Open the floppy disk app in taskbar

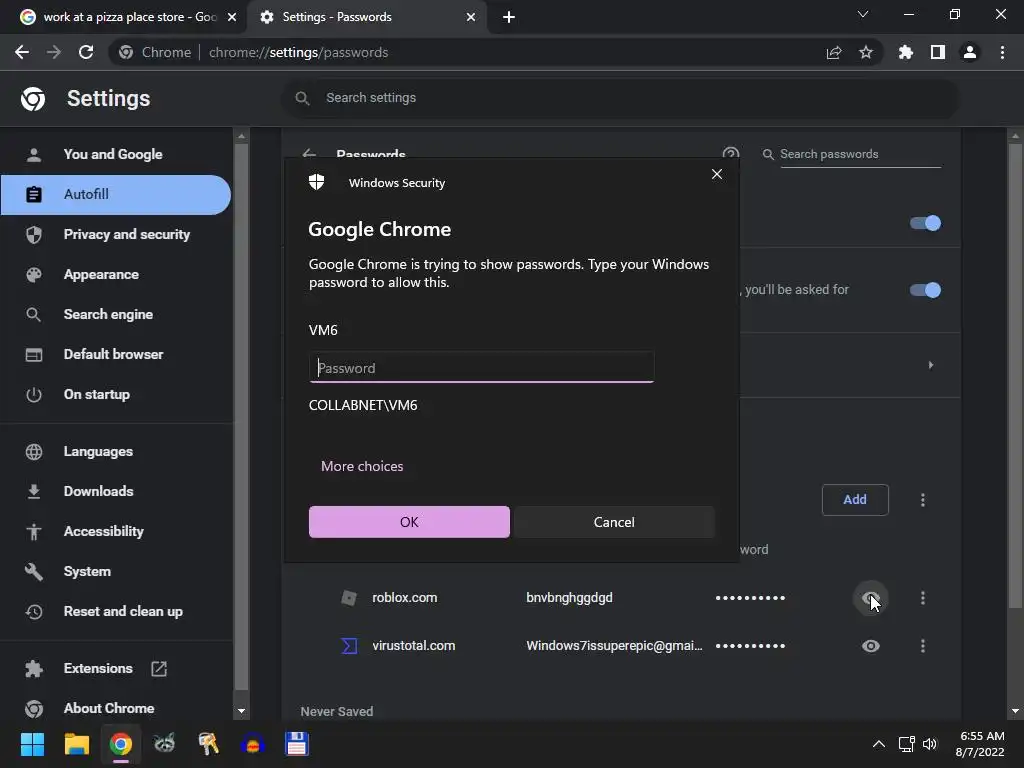(x=296, y=744)
